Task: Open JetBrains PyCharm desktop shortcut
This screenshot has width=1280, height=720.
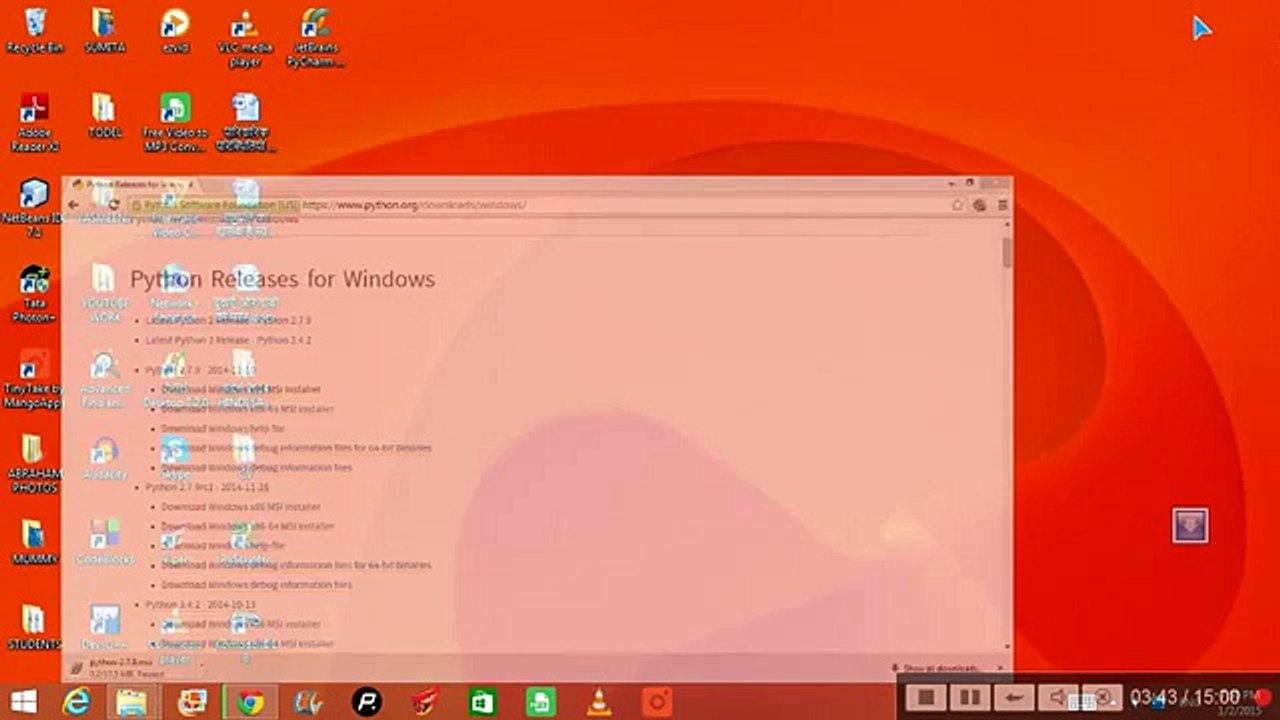Action: [315, 36]
